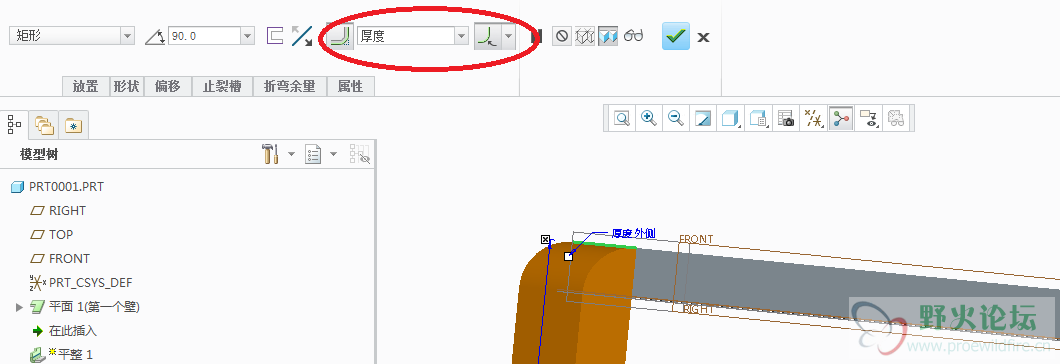
Task: Toggle the radius dimension location icon
Action: point(487,36)
